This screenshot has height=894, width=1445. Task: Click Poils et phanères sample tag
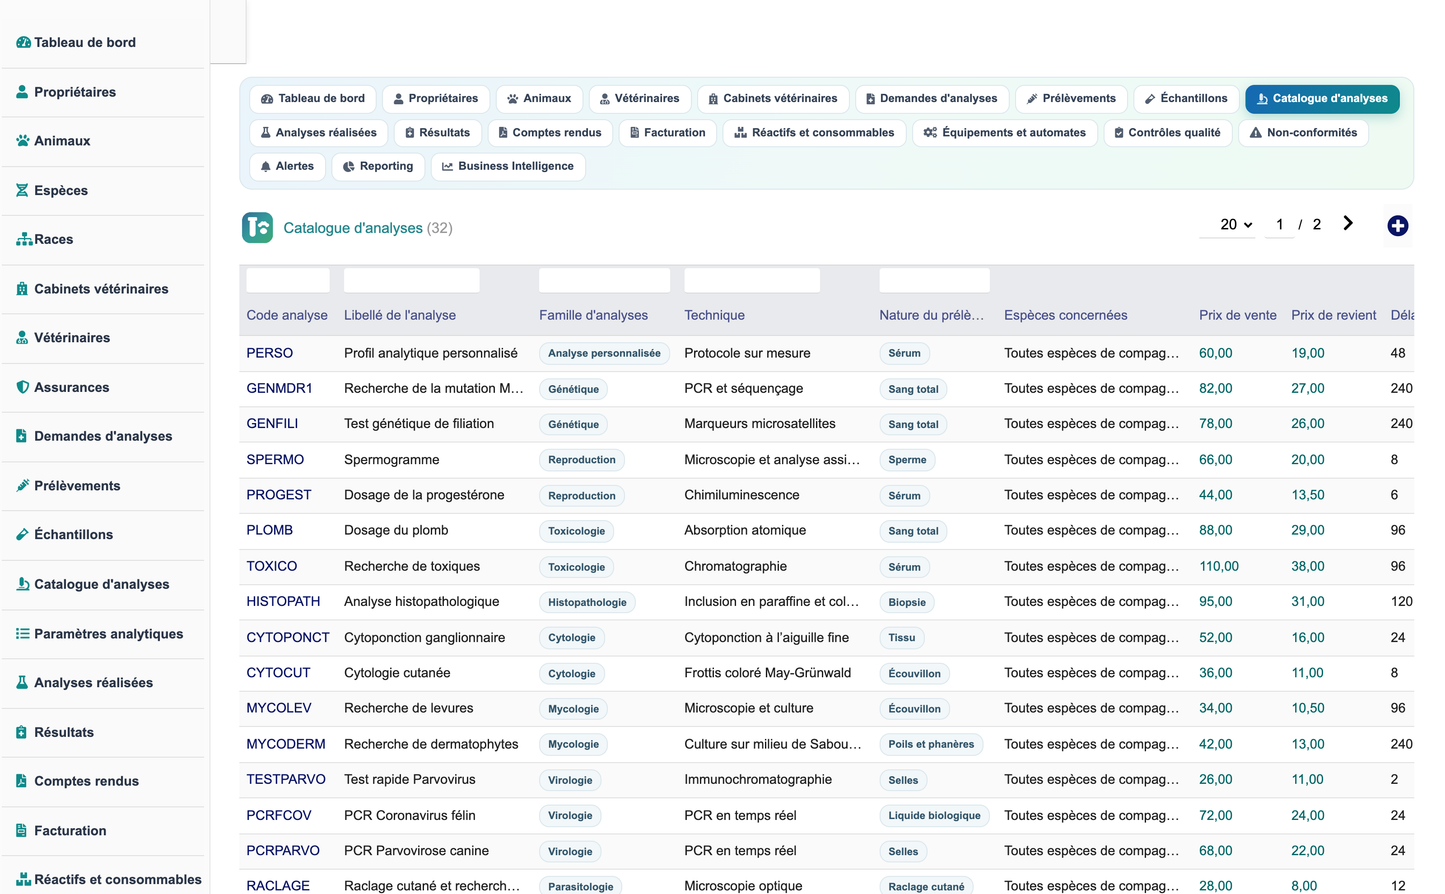(931, 744)
